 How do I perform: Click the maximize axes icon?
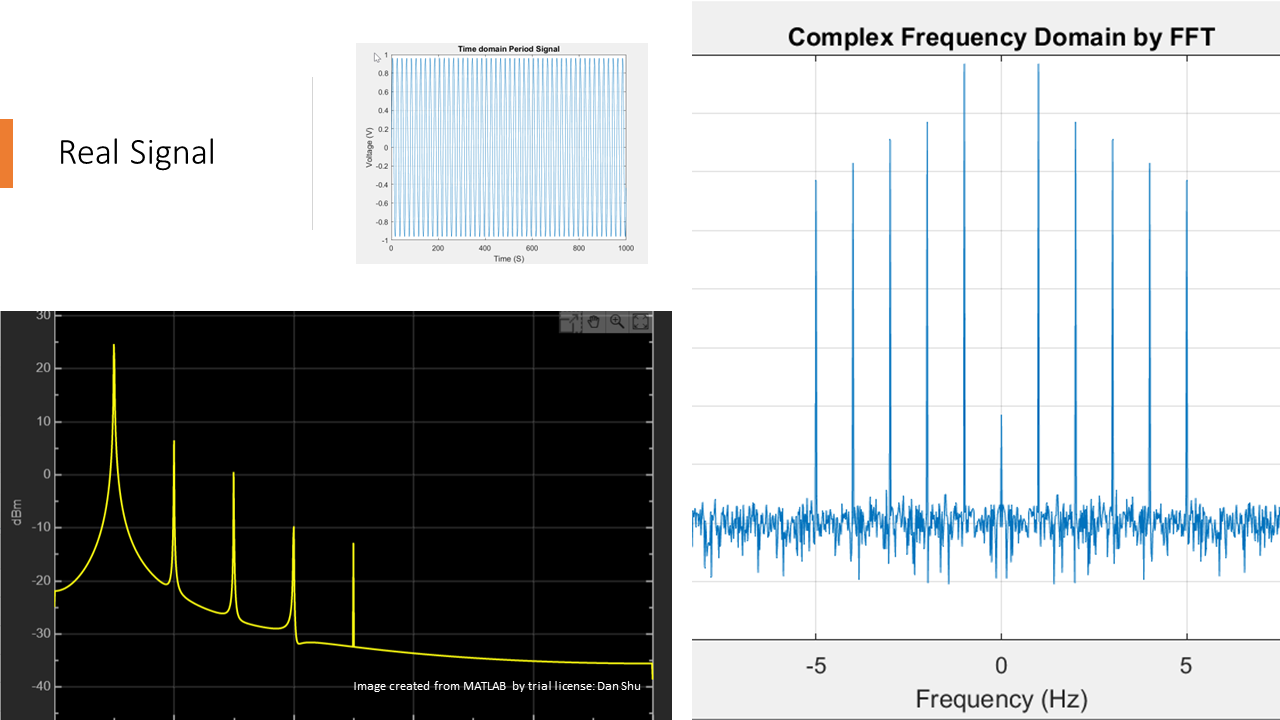pyautogui.click(x=640, y=322)
